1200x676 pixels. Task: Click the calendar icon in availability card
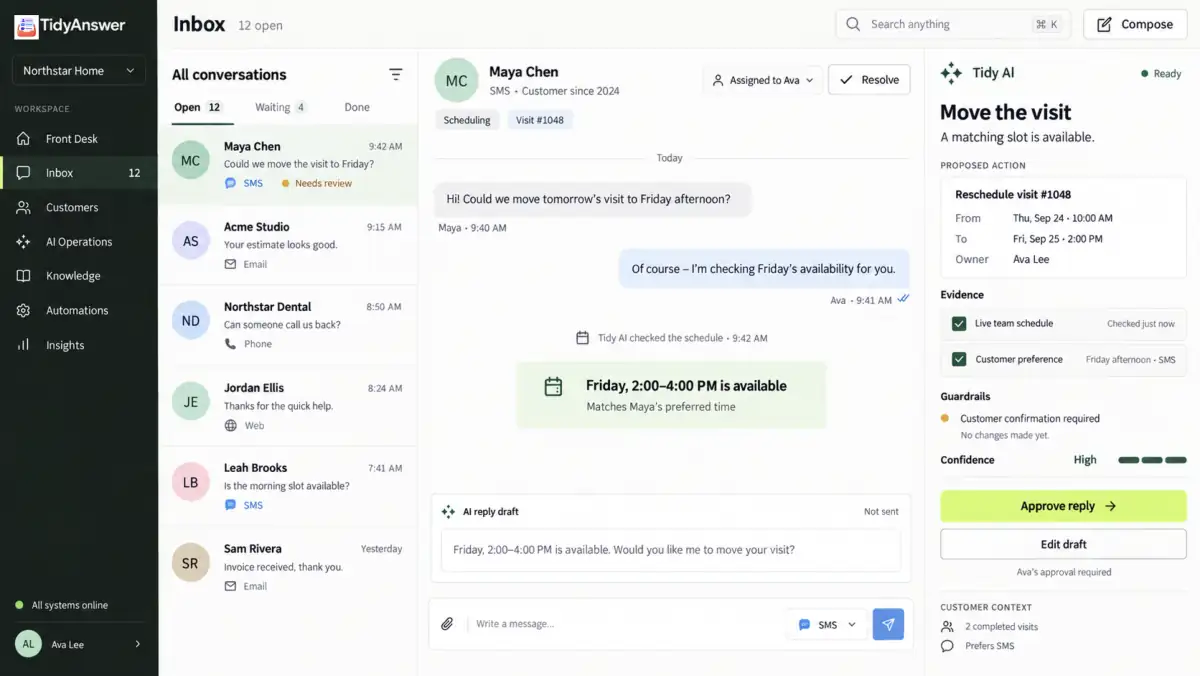[553, 386]
